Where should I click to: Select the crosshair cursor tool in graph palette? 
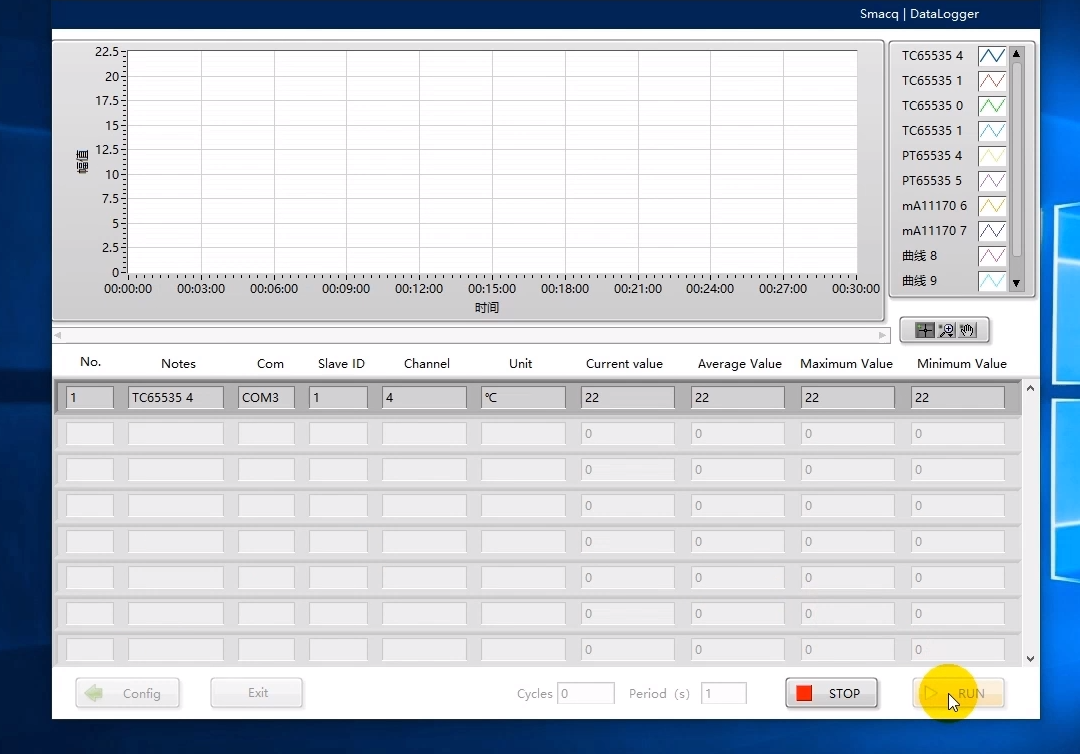point(924,331)
